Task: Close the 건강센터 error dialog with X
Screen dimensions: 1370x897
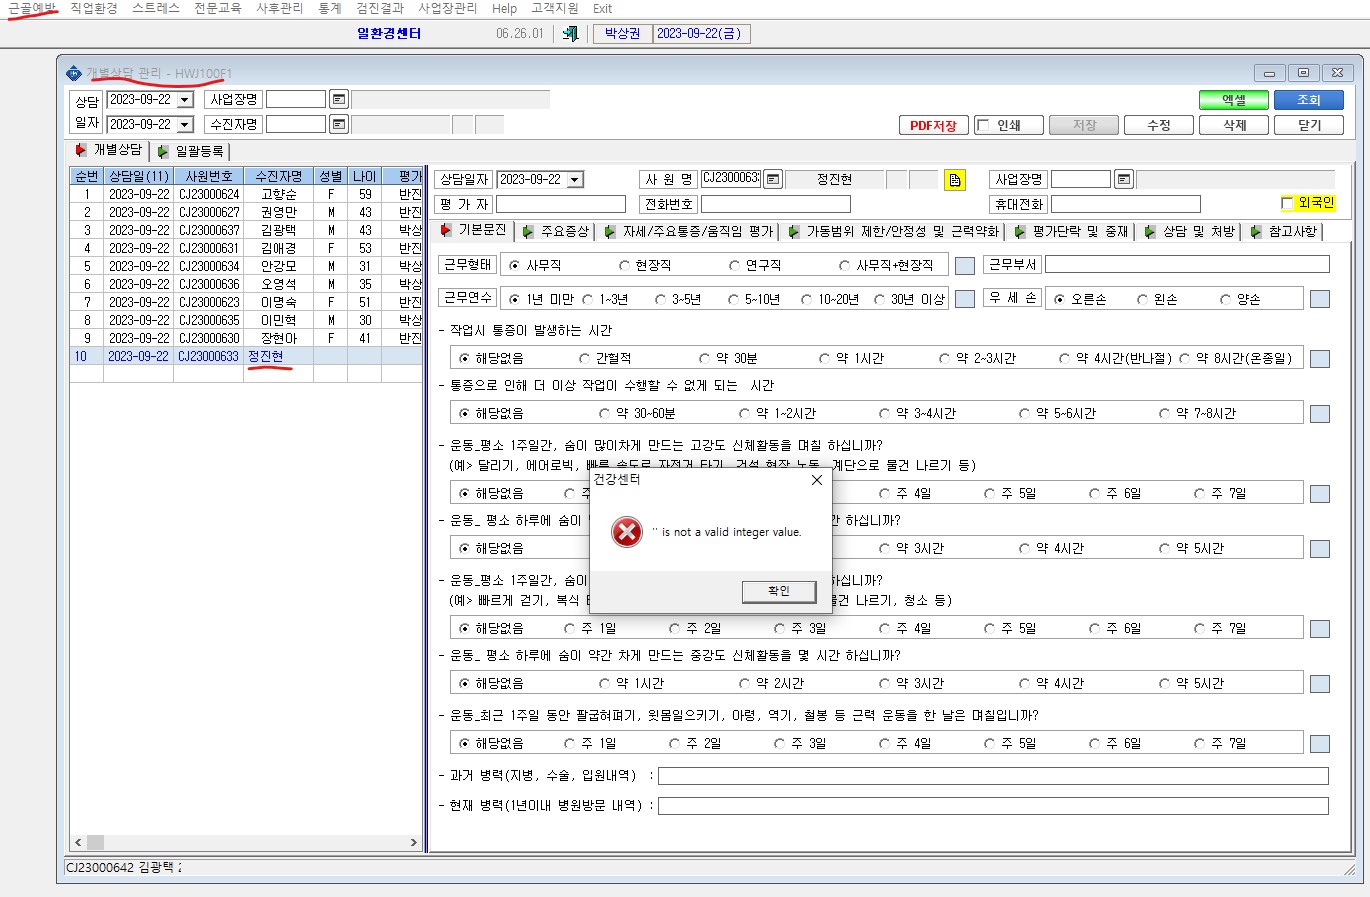Action: point(816,480)
